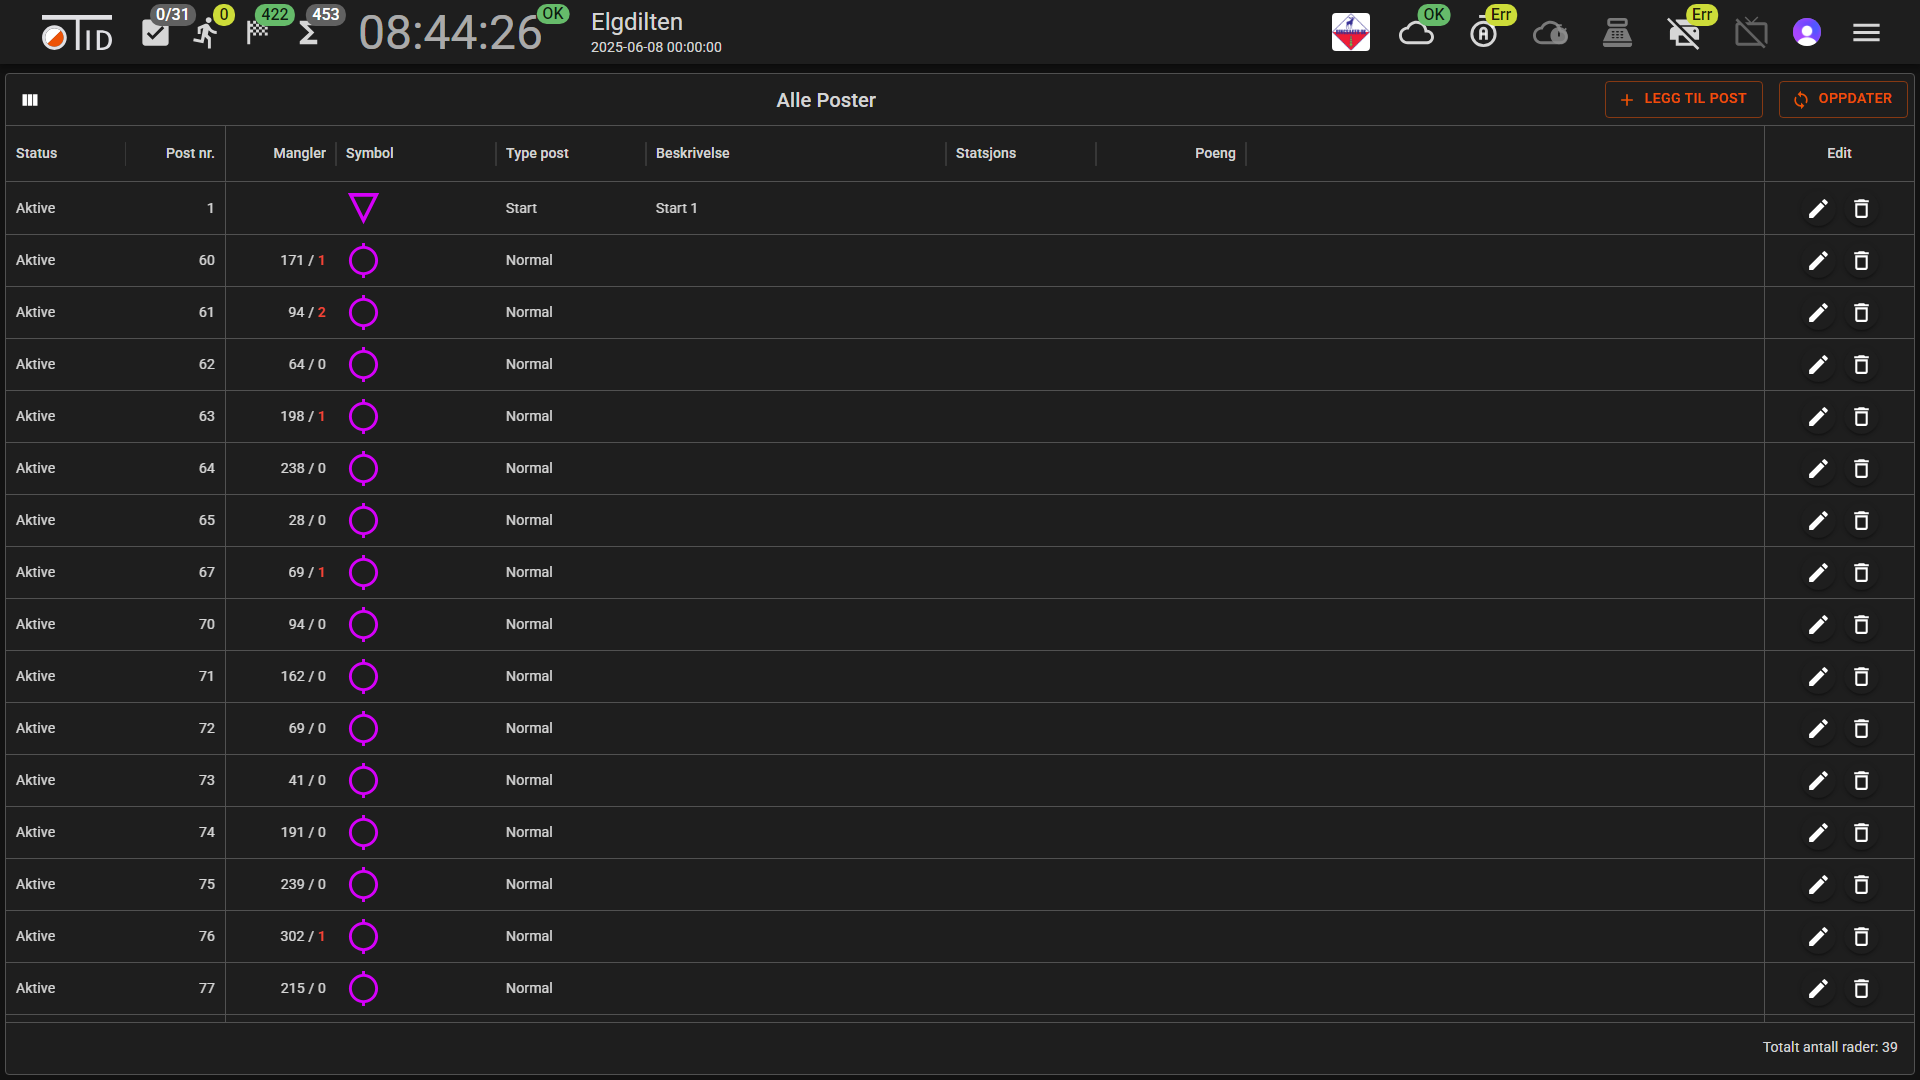The image size is (1920, 1080).
Task: Click the disabled TV screen icon
Action: click(x=1751, y=33)
